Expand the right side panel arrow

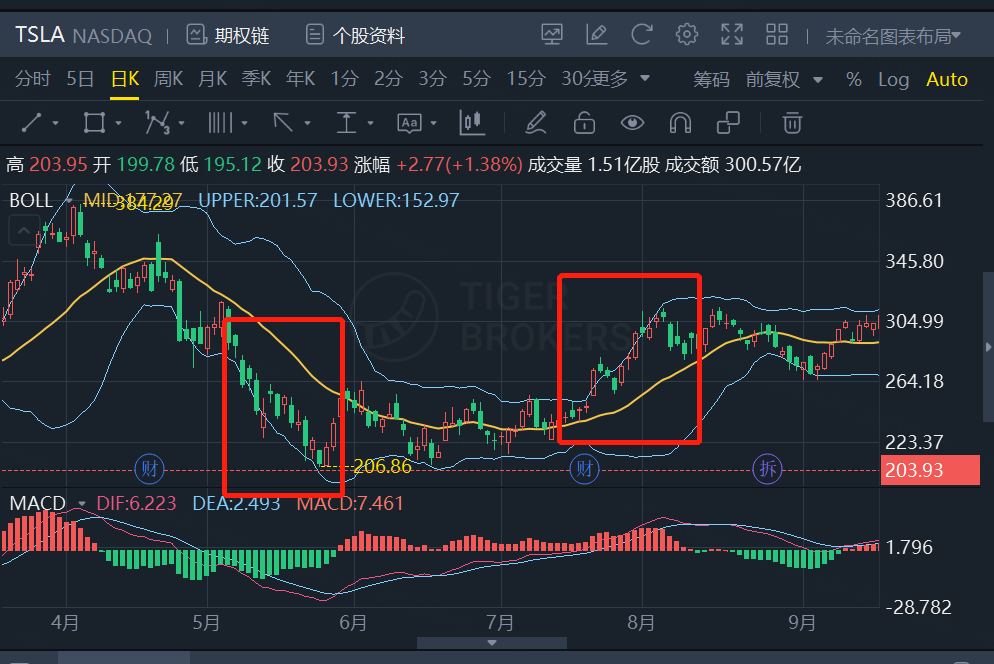[988, 347]
